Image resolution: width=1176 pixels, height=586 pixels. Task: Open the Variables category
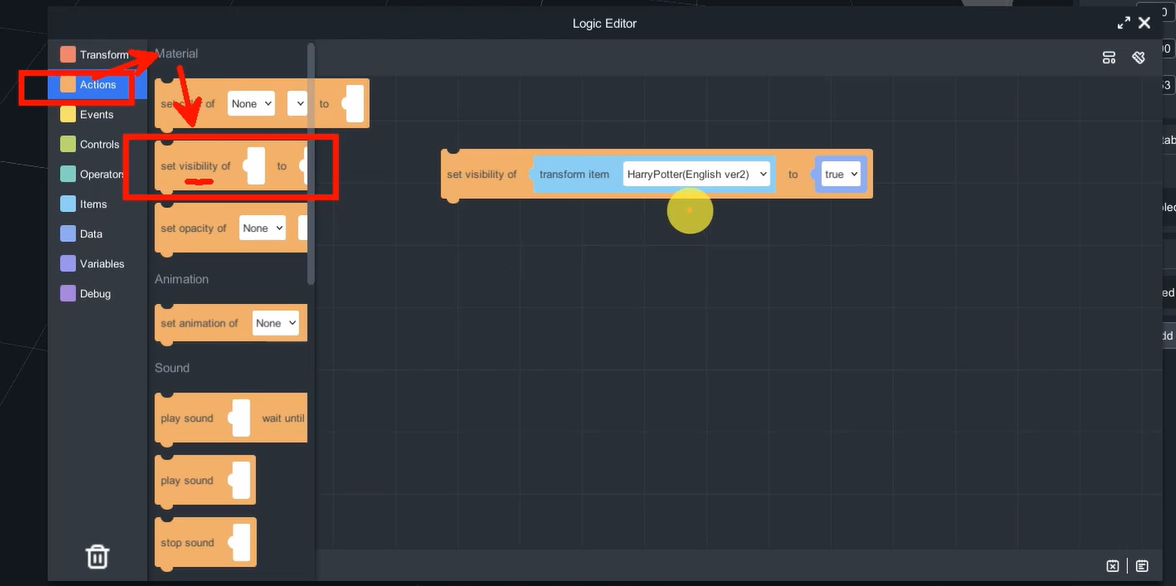tap(101, 264)
